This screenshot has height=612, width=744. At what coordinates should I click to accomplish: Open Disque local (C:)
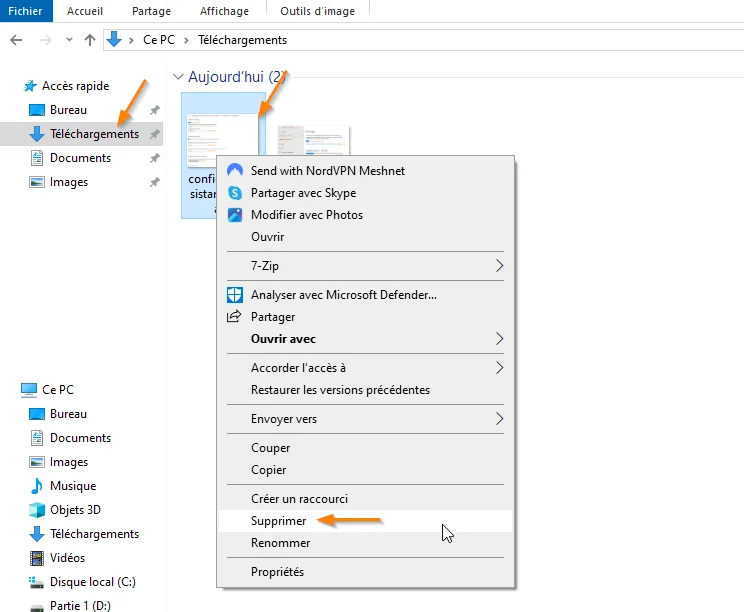93,582
